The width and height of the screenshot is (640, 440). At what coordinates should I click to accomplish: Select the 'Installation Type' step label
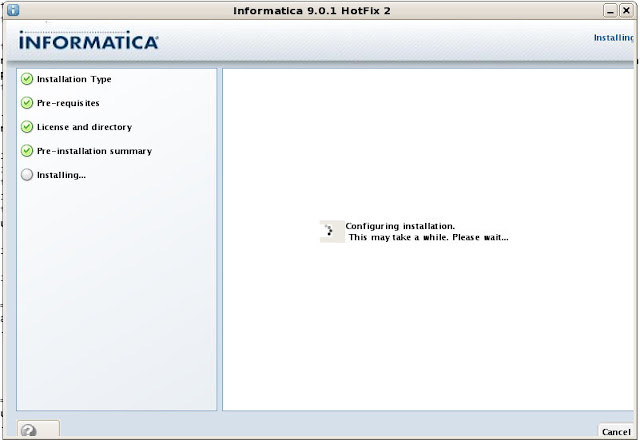pos(74,79)
